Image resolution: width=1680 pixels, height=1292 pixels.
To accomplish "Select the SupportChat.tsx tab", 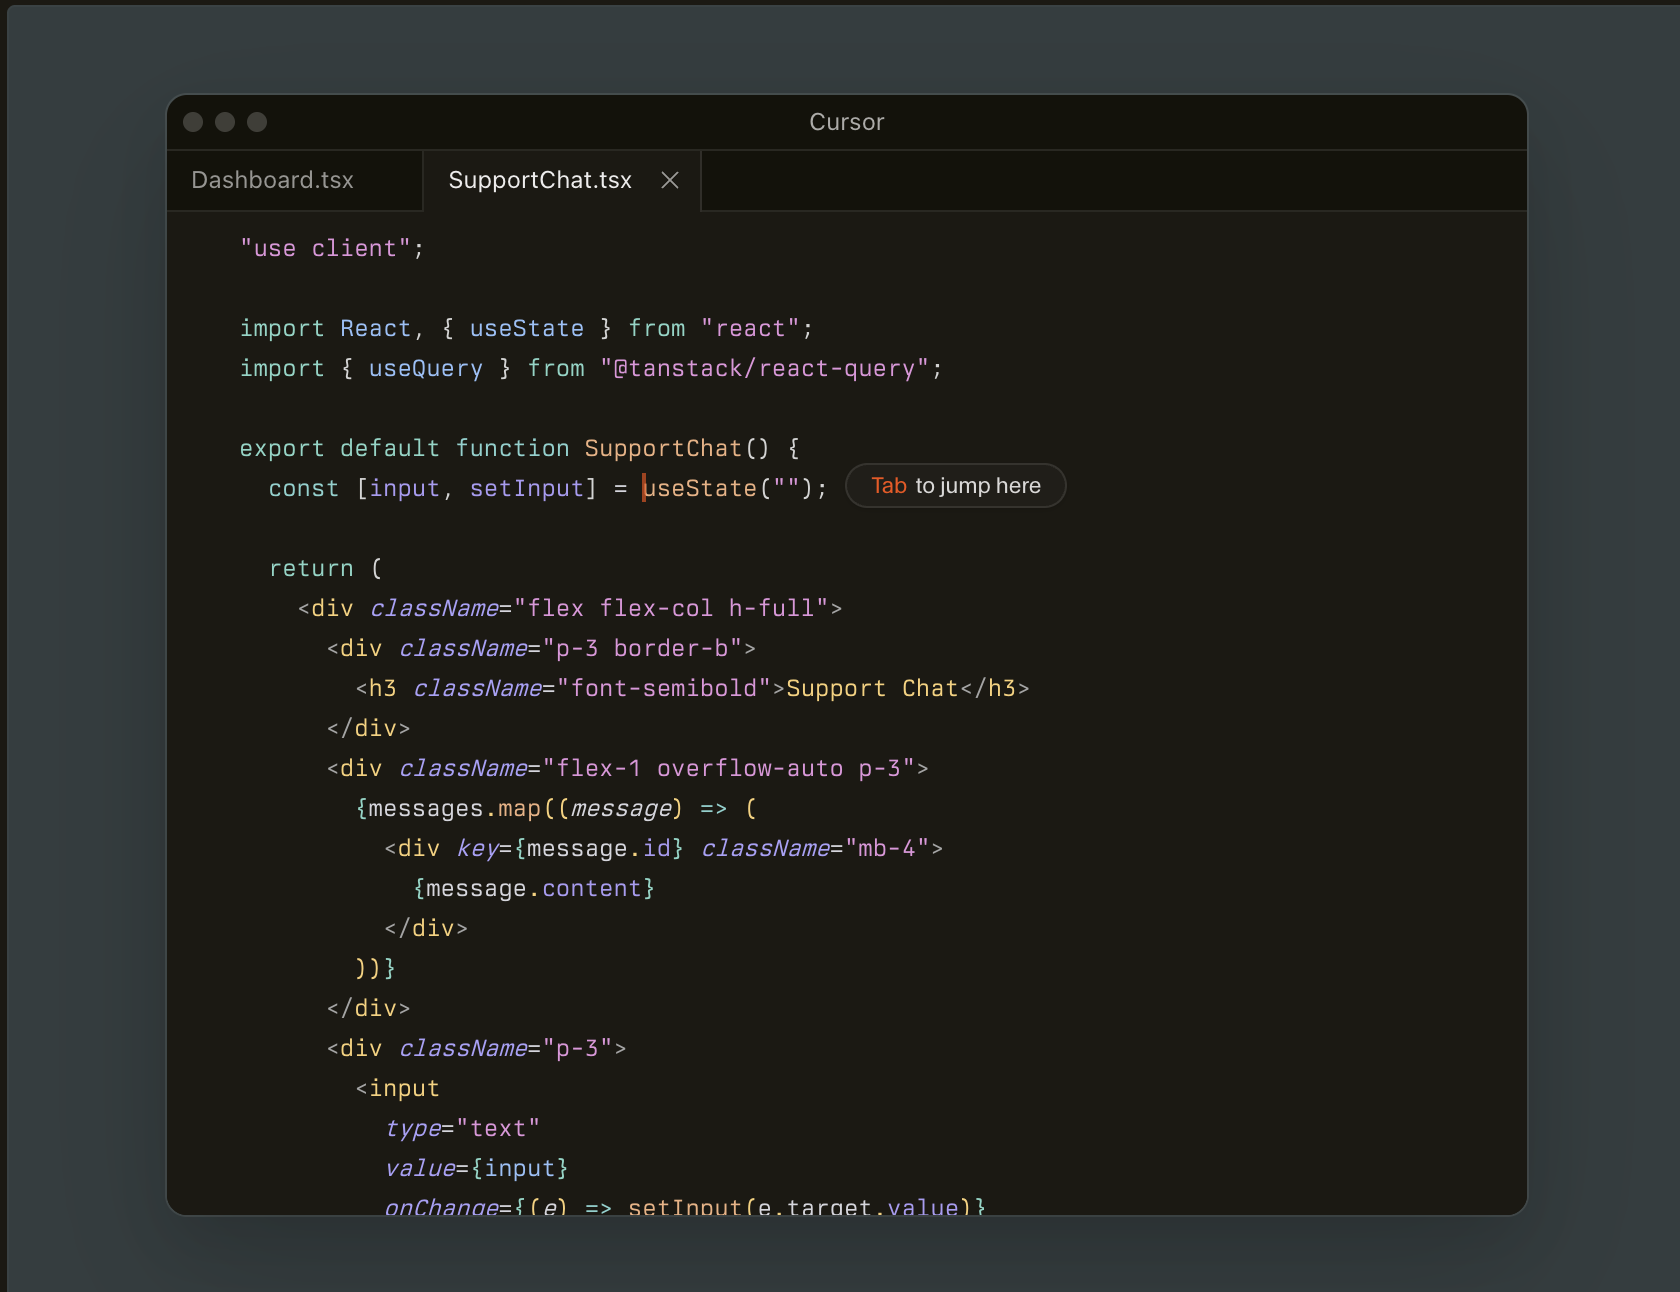I will click(x=539, y=180).
